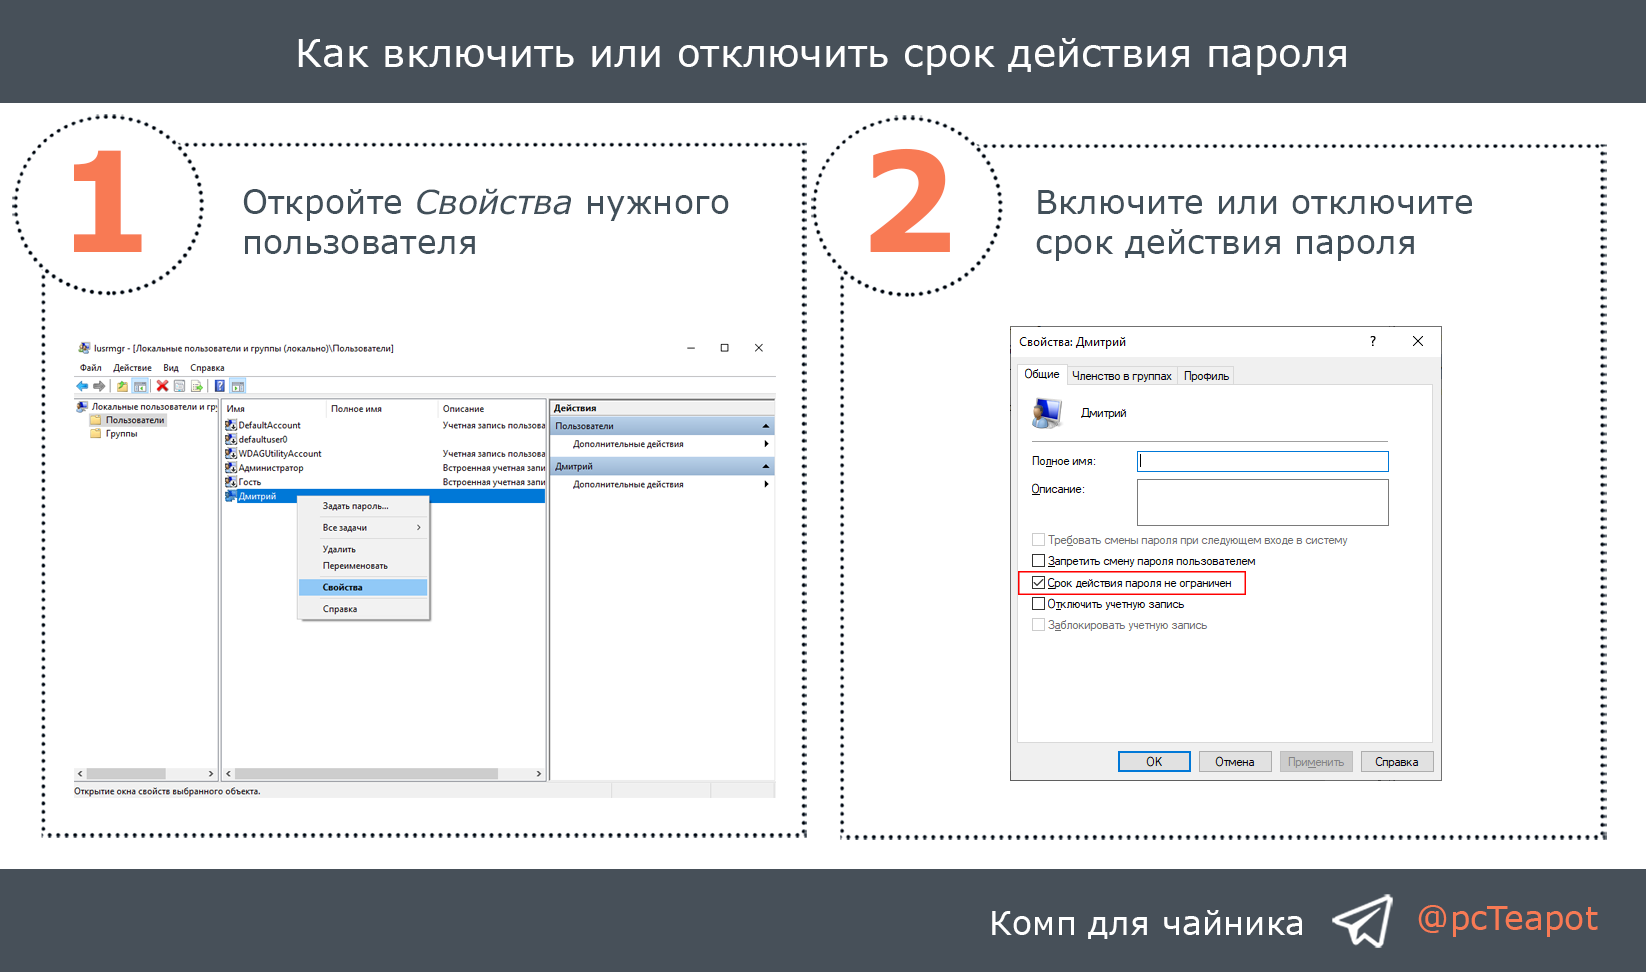Image resolution: width=1646 pixels, height=972 pixels.
Task: Click the Отмена button
Action: pyautogui.click(x=1235, y=762)
